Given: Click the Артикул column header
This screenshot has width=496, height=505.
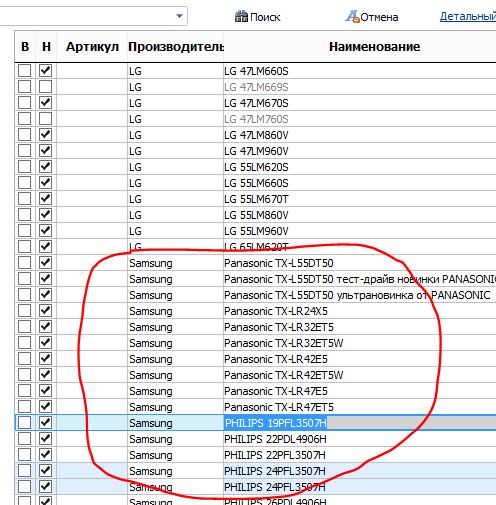Looking at the screenshot, I should click(x=92, y=47).
